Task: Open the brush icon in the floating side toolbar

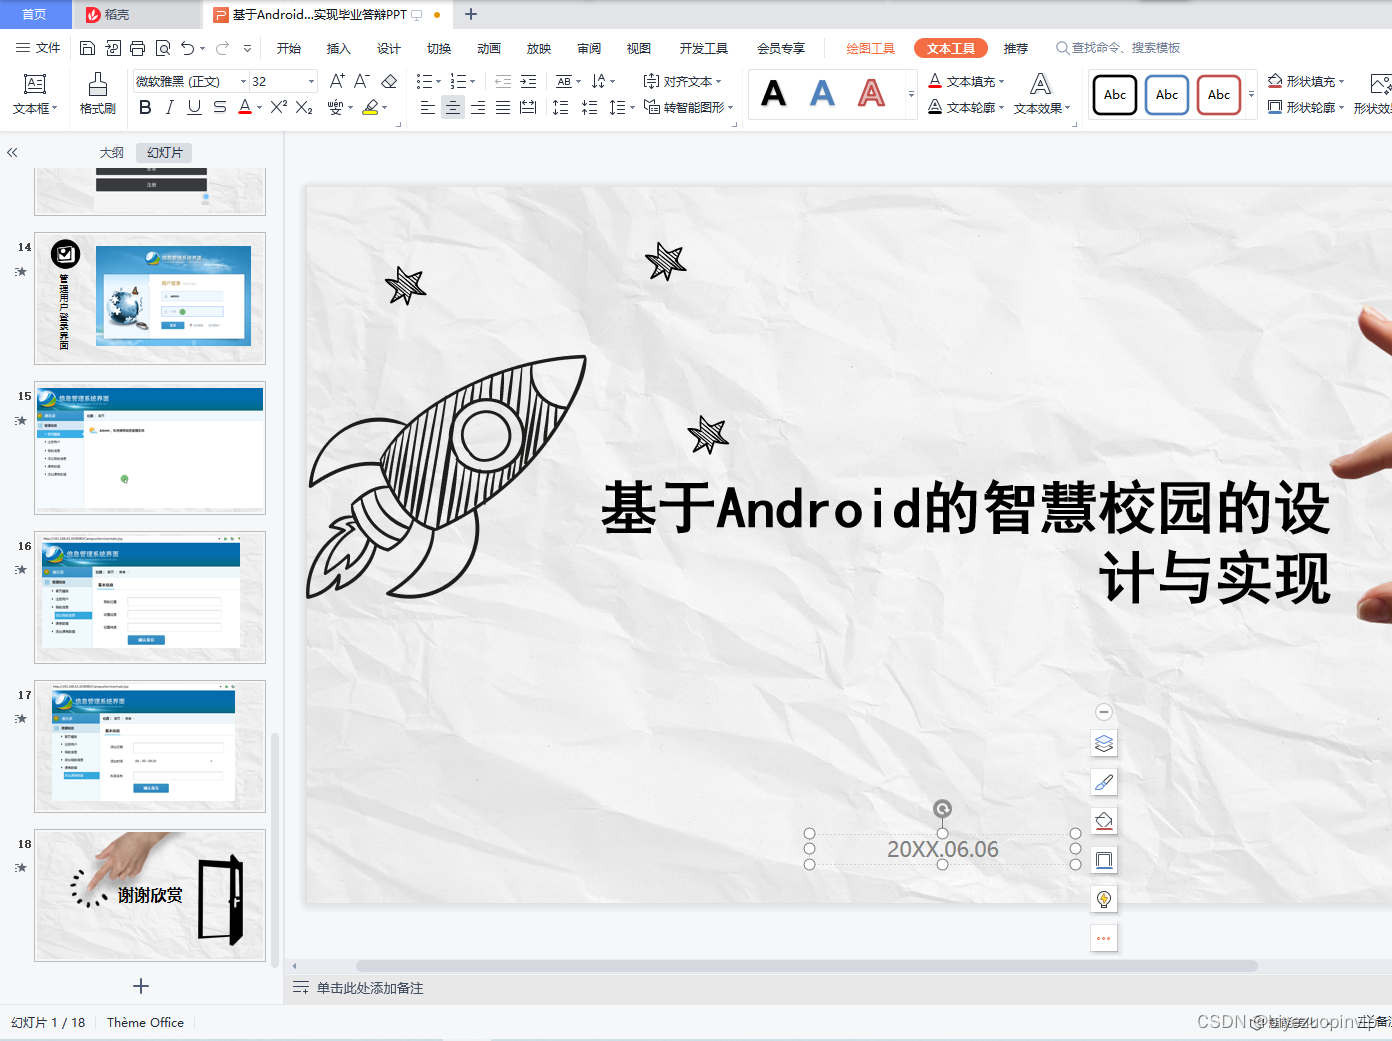Action: [1104, 781]
